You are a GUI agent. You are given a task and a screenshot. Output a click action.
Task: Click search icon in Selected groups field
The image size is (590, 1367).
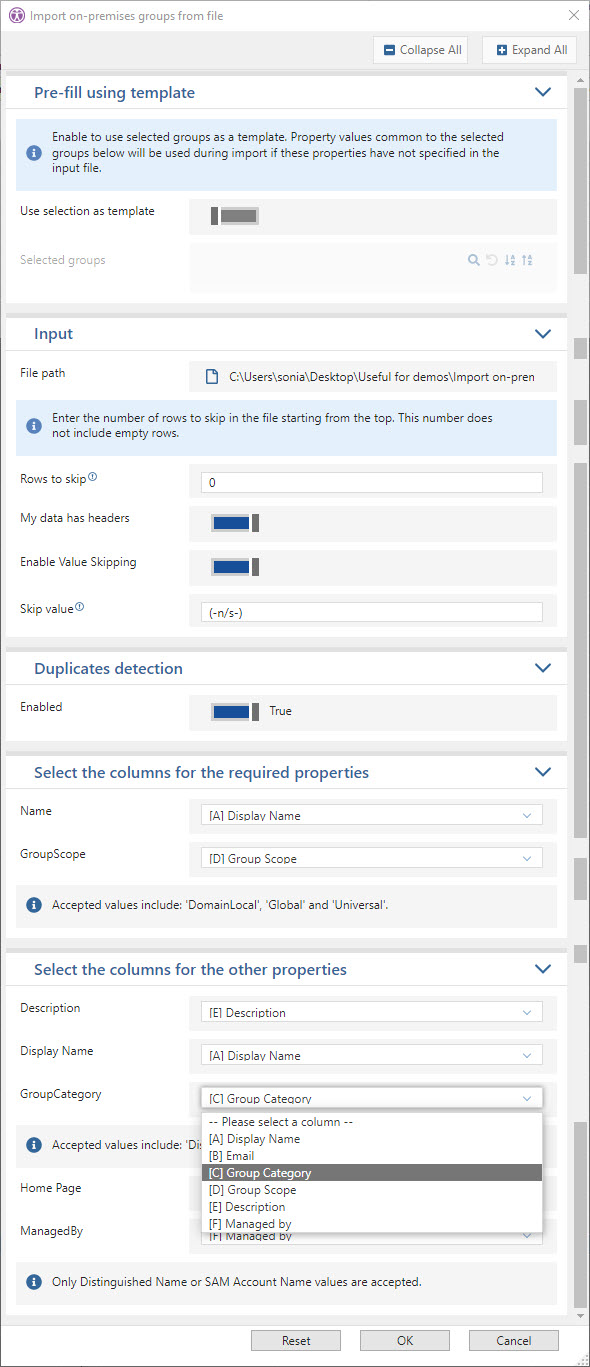tap(474, 260)
